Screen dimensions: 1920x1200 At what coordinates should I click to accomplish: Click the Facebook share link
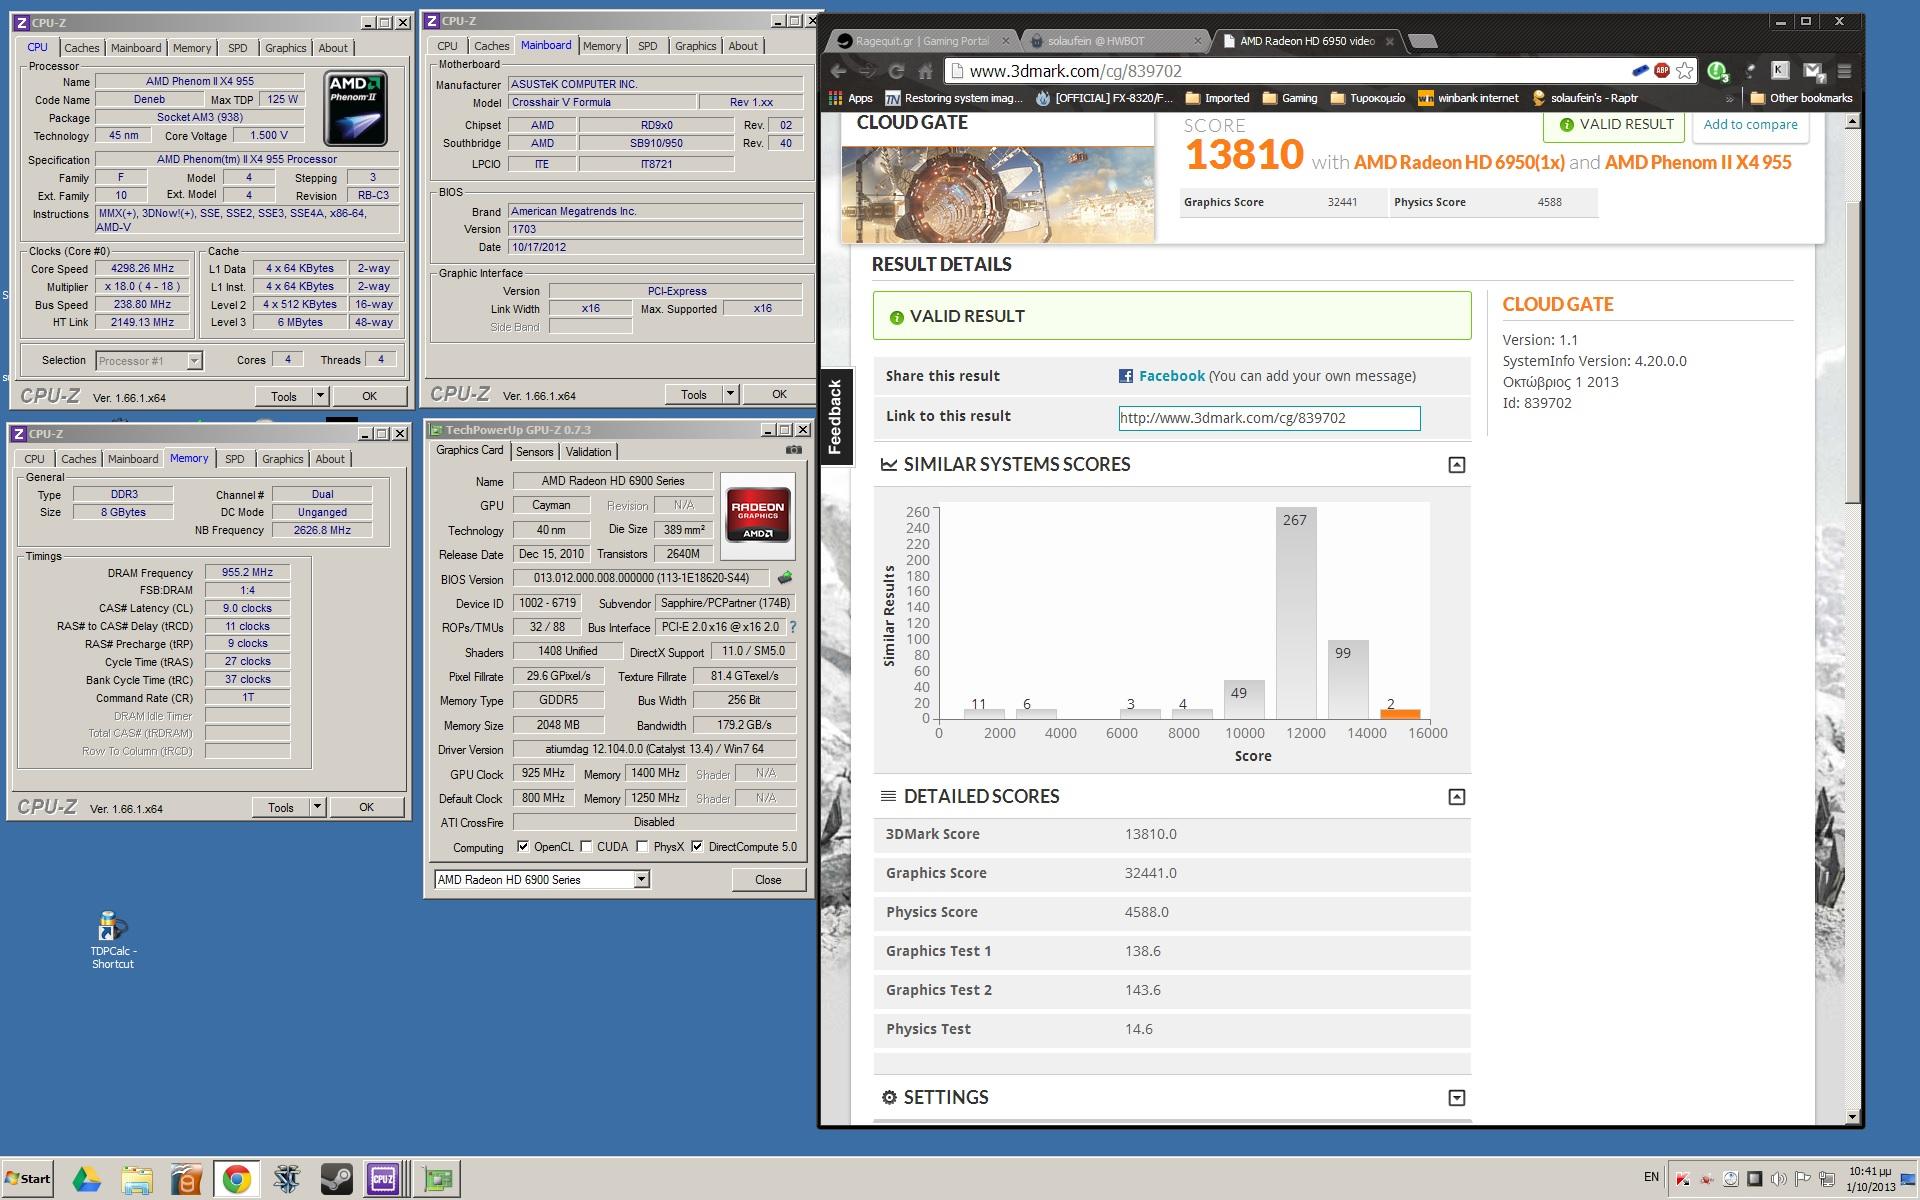point(1171,376)
